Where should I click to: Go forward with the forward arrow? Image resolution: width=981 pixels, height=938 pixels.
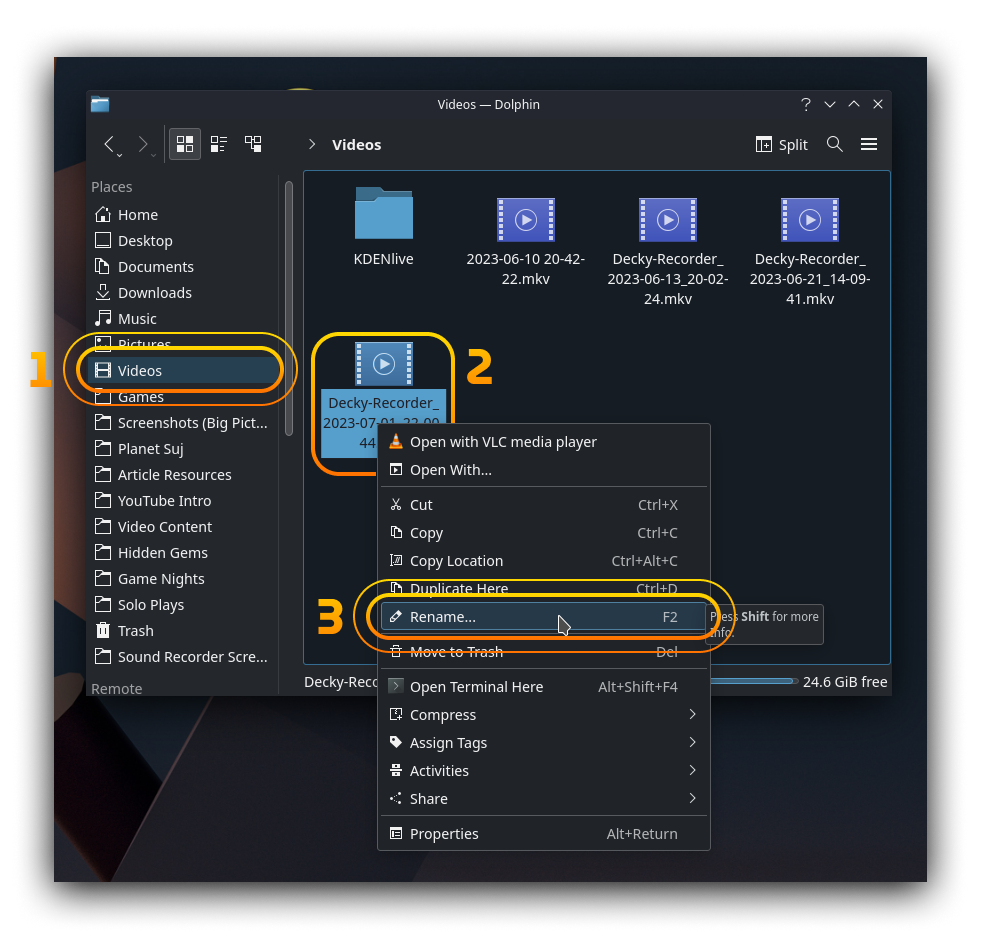point(143,145)
